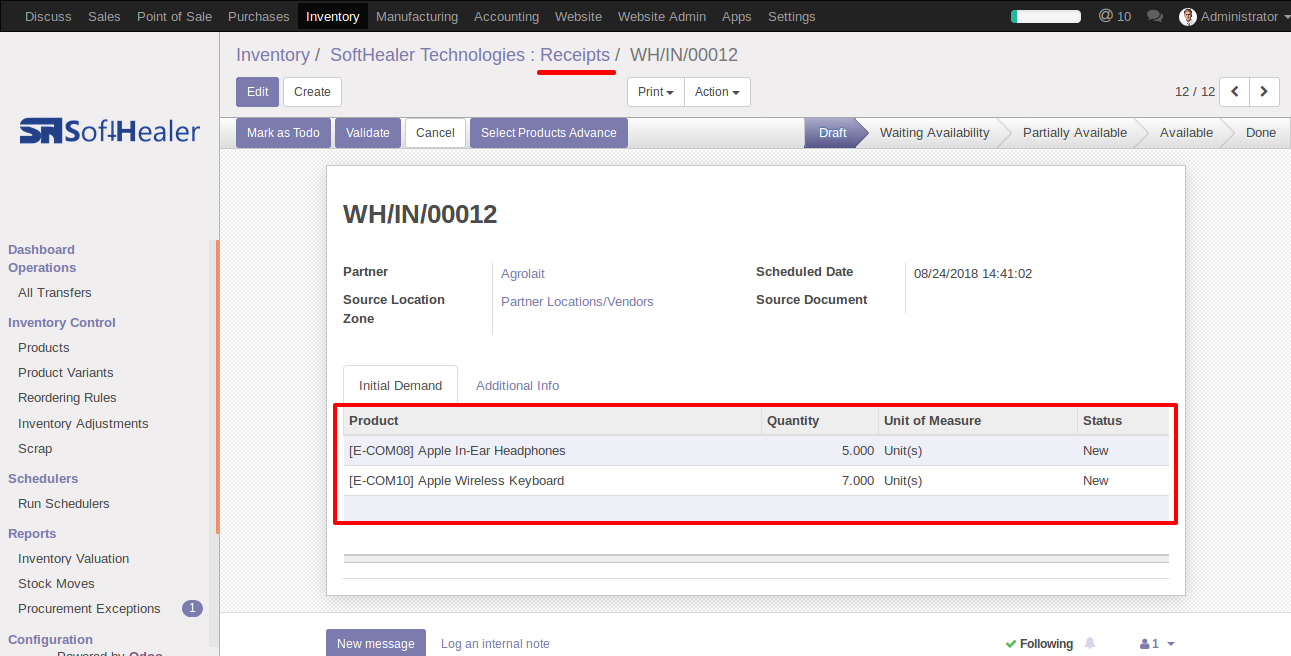Open Procurement Exceptions in the sidebar
The image size is (1291, 656).
[x=89, y=609]
